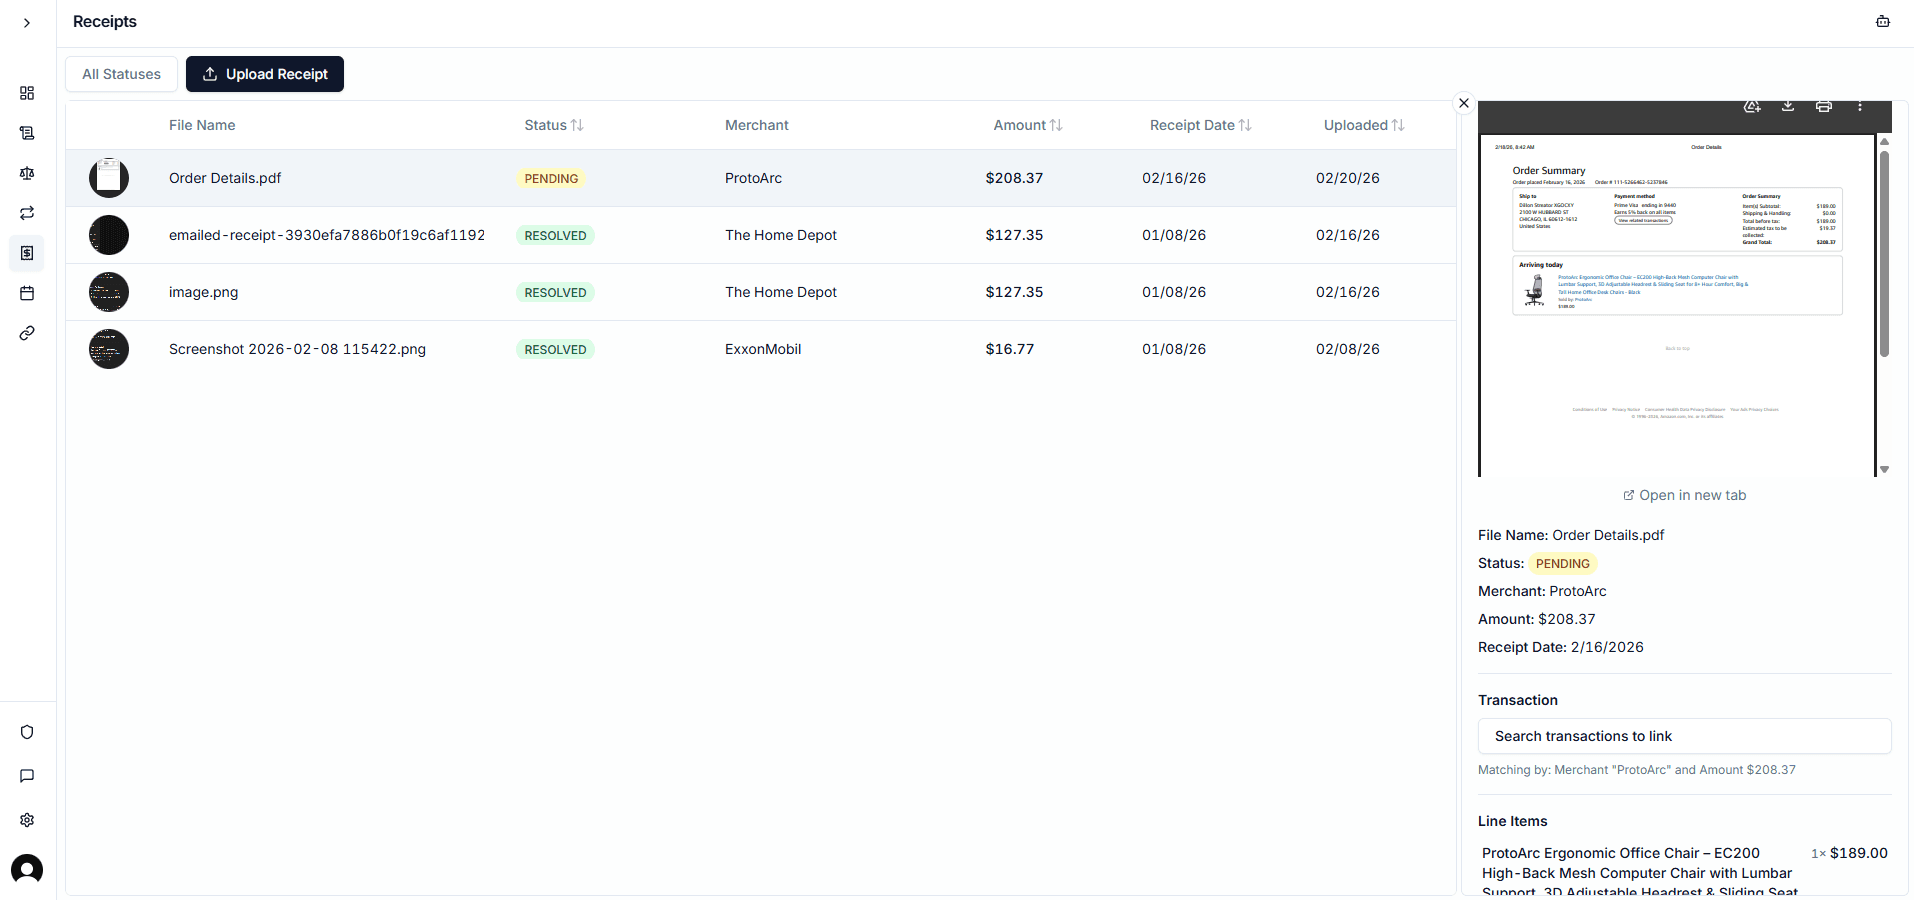
Task: Expand the sidebar using the chevron
Action: click(x=27, y=21)
